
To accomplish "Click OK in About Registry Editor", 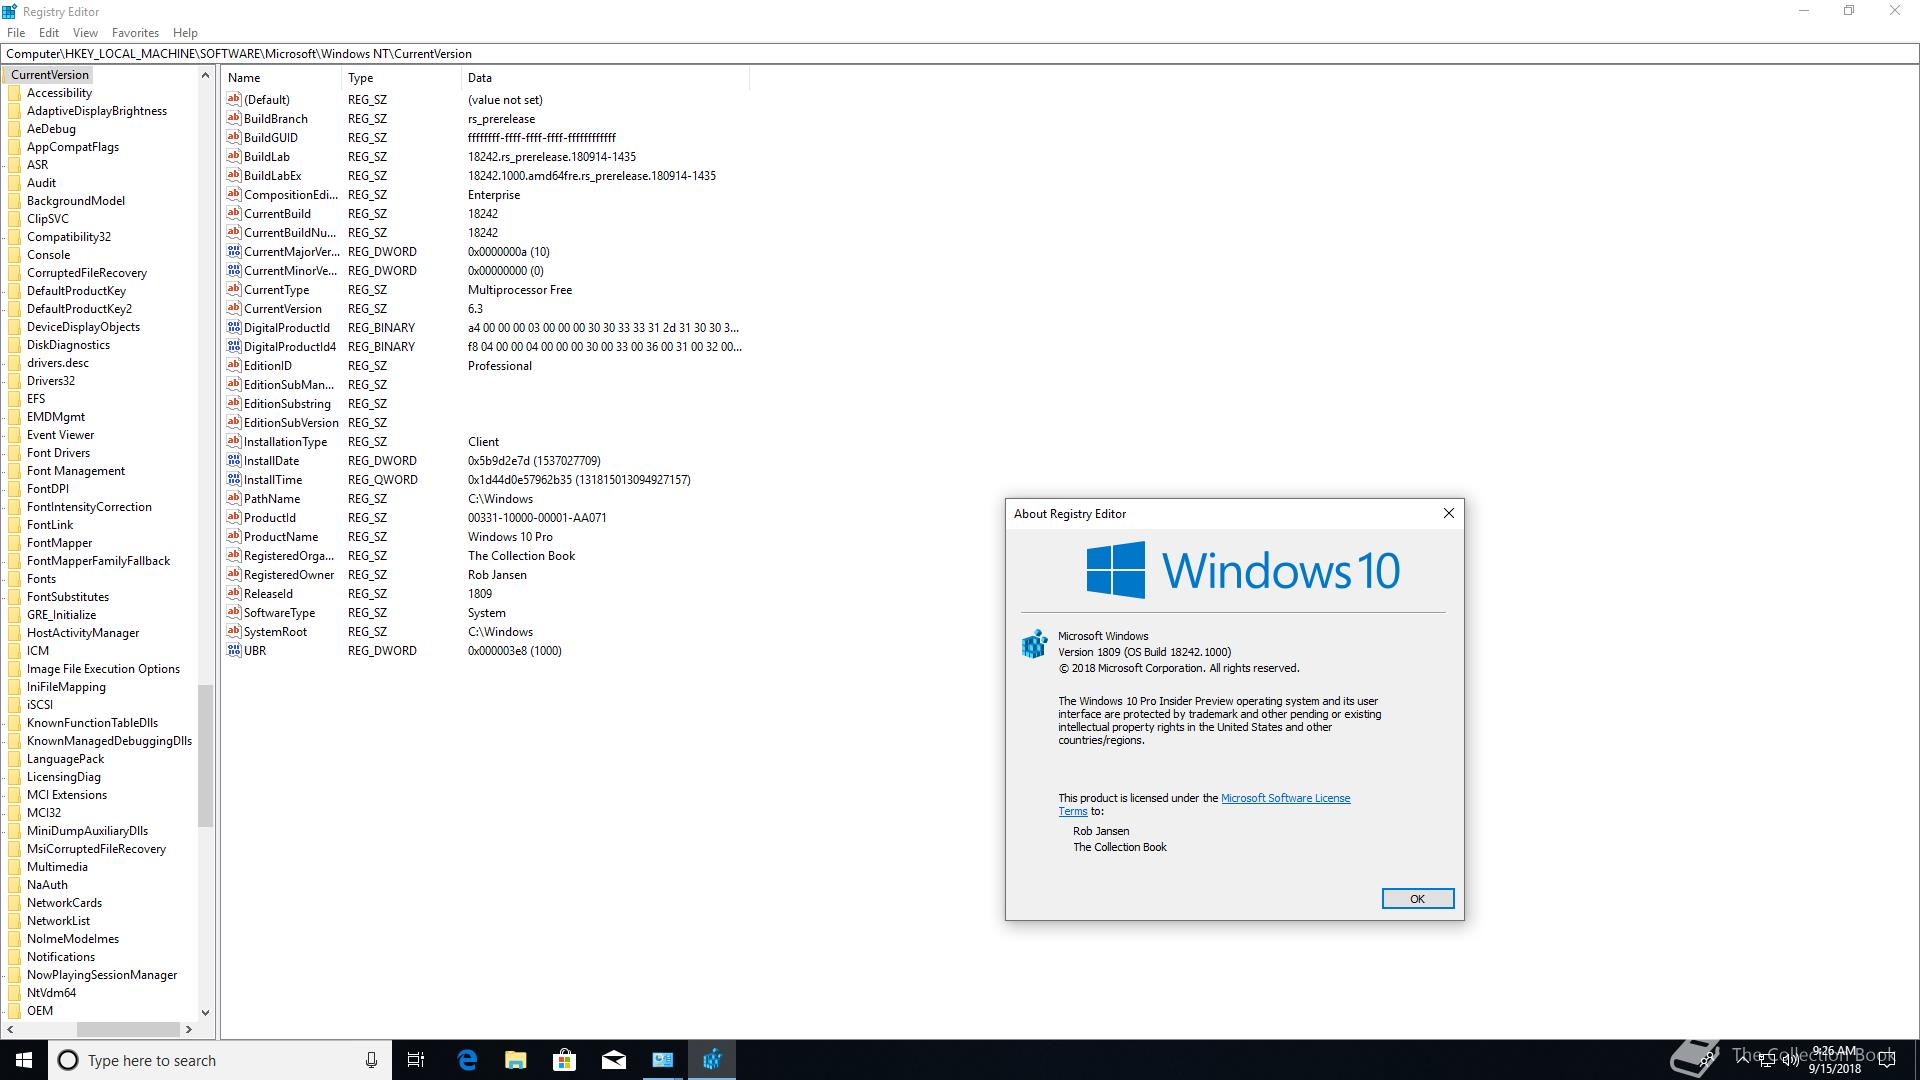I will tap(1417, 898).
